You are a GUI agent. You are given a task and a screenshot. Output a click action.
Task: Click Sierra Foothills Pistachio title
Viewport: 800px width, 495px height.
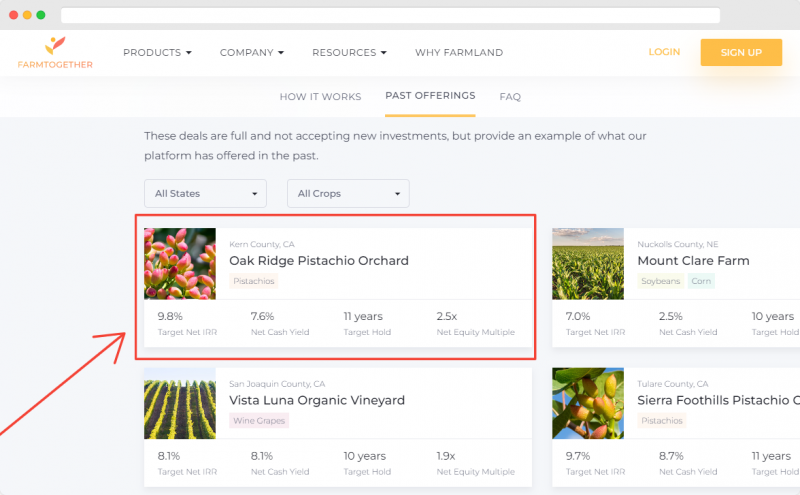tap(718, 400)
